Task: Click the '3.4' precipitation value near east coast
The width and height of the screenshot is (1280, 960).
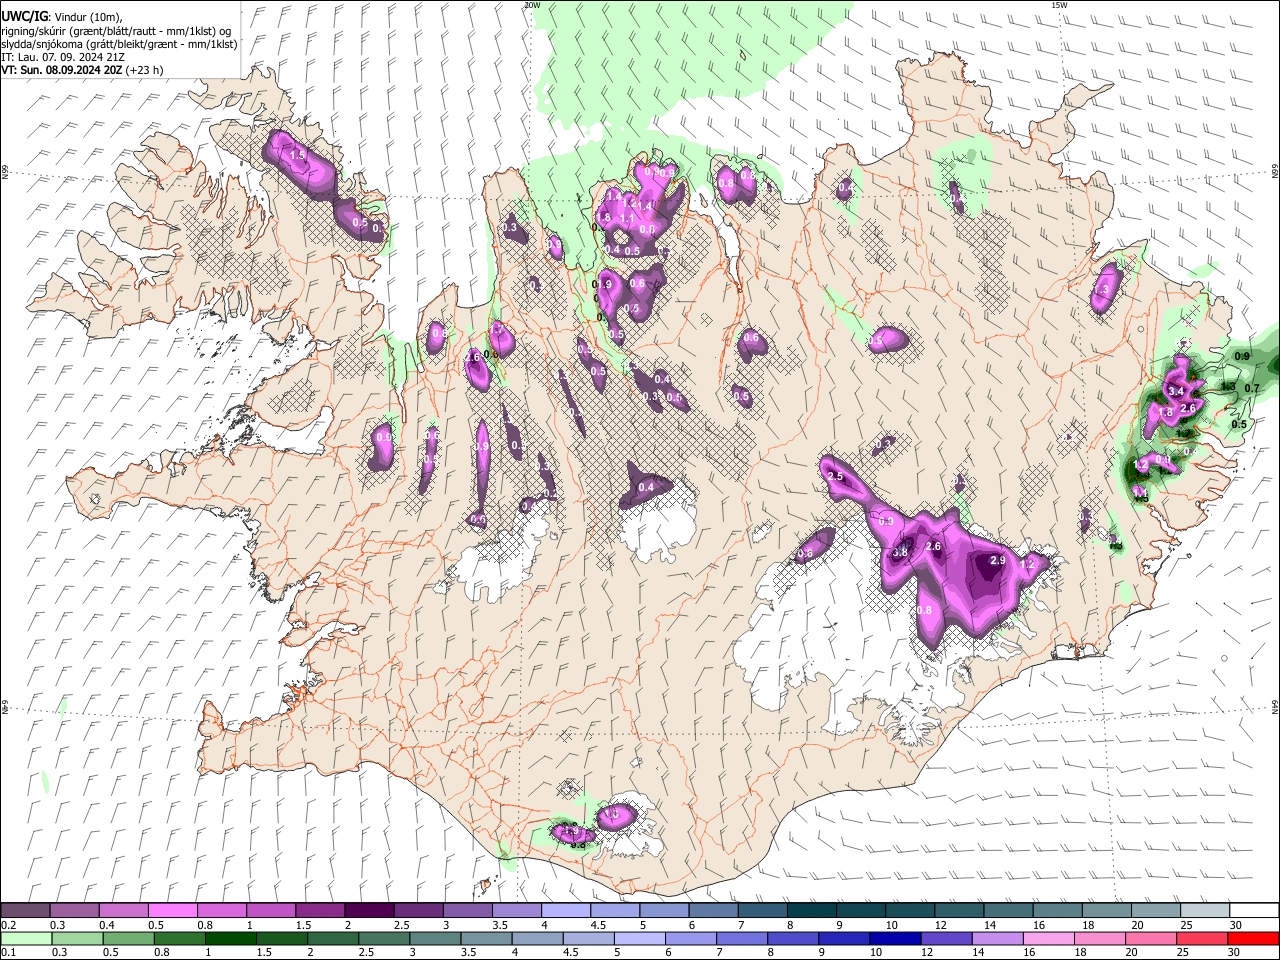Action: pos(1176,391)
